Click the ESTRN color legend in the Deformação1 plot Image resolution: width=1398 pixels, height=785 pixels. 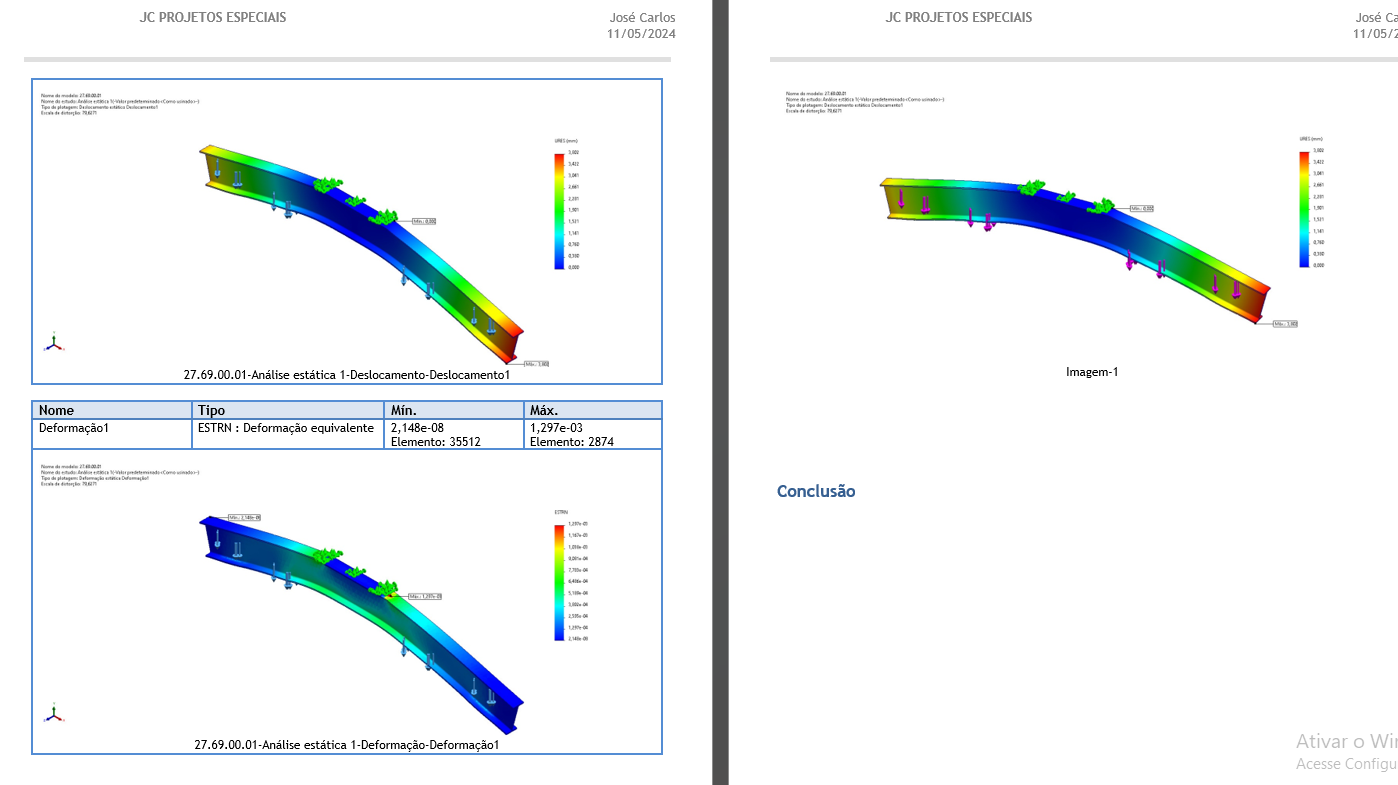click(572, 576)
